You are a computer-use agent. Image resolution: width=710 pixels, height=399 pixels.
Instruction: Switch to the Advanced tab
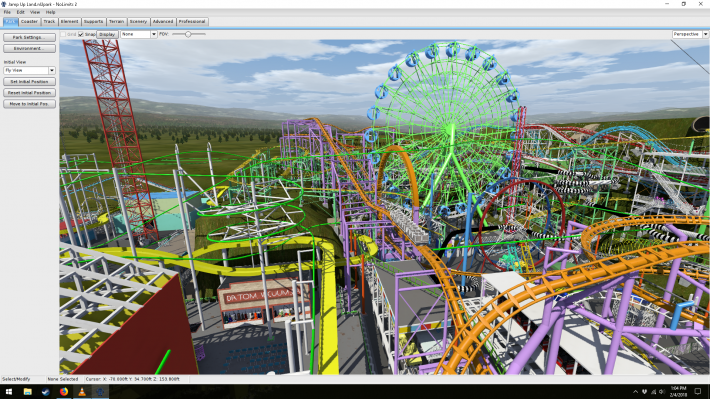pyautogui.click(x=163, y=22)
